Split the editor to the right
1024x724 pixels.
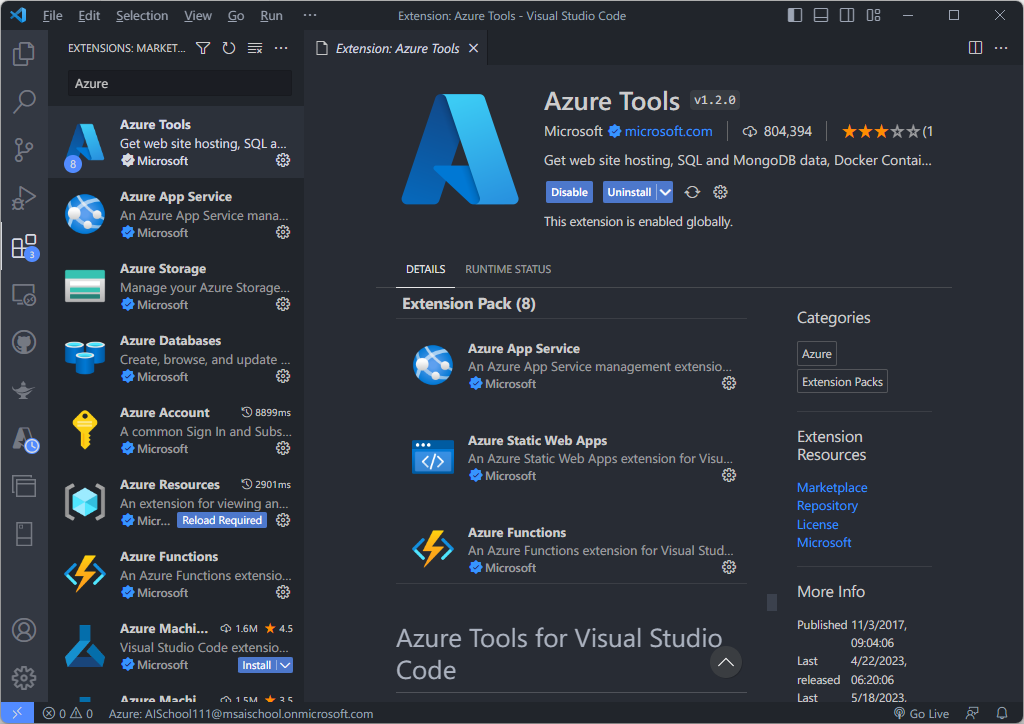[x=975, y=48]
